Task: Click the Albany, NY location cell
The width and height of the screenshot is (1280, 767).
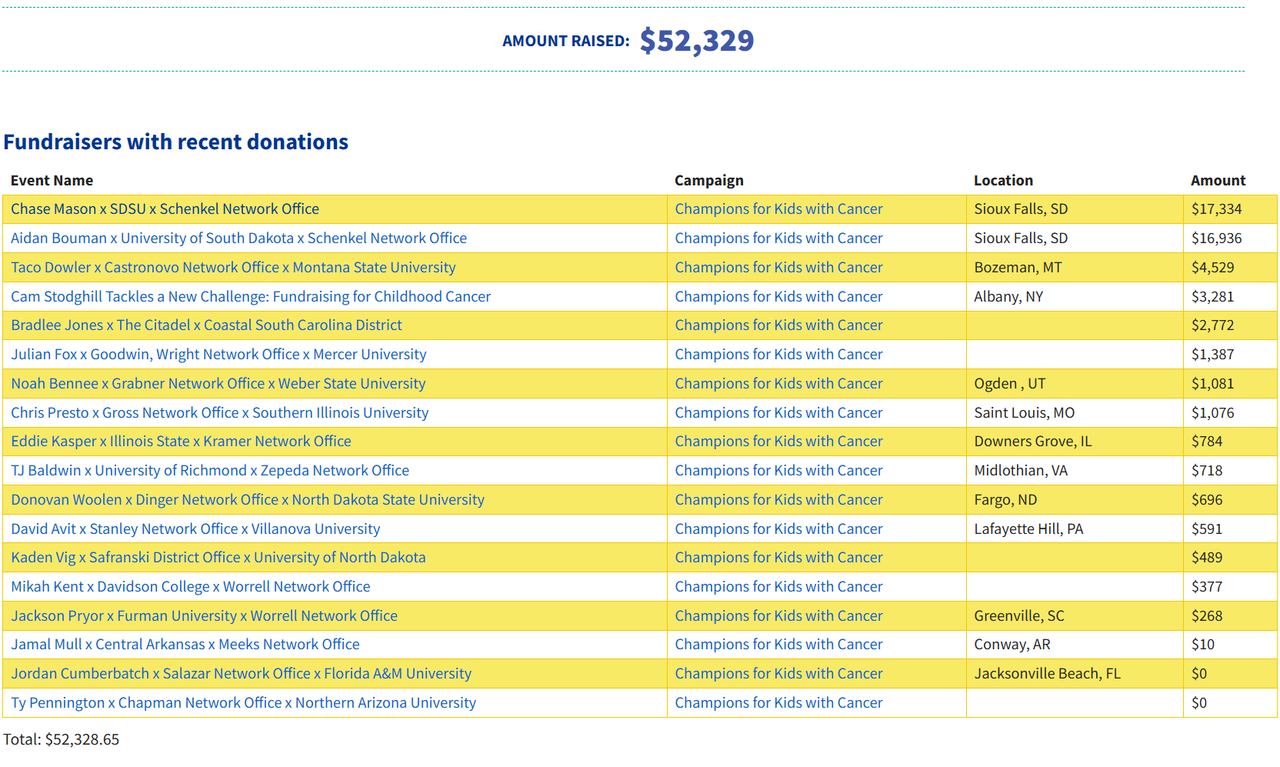Action: [1075, 296]
